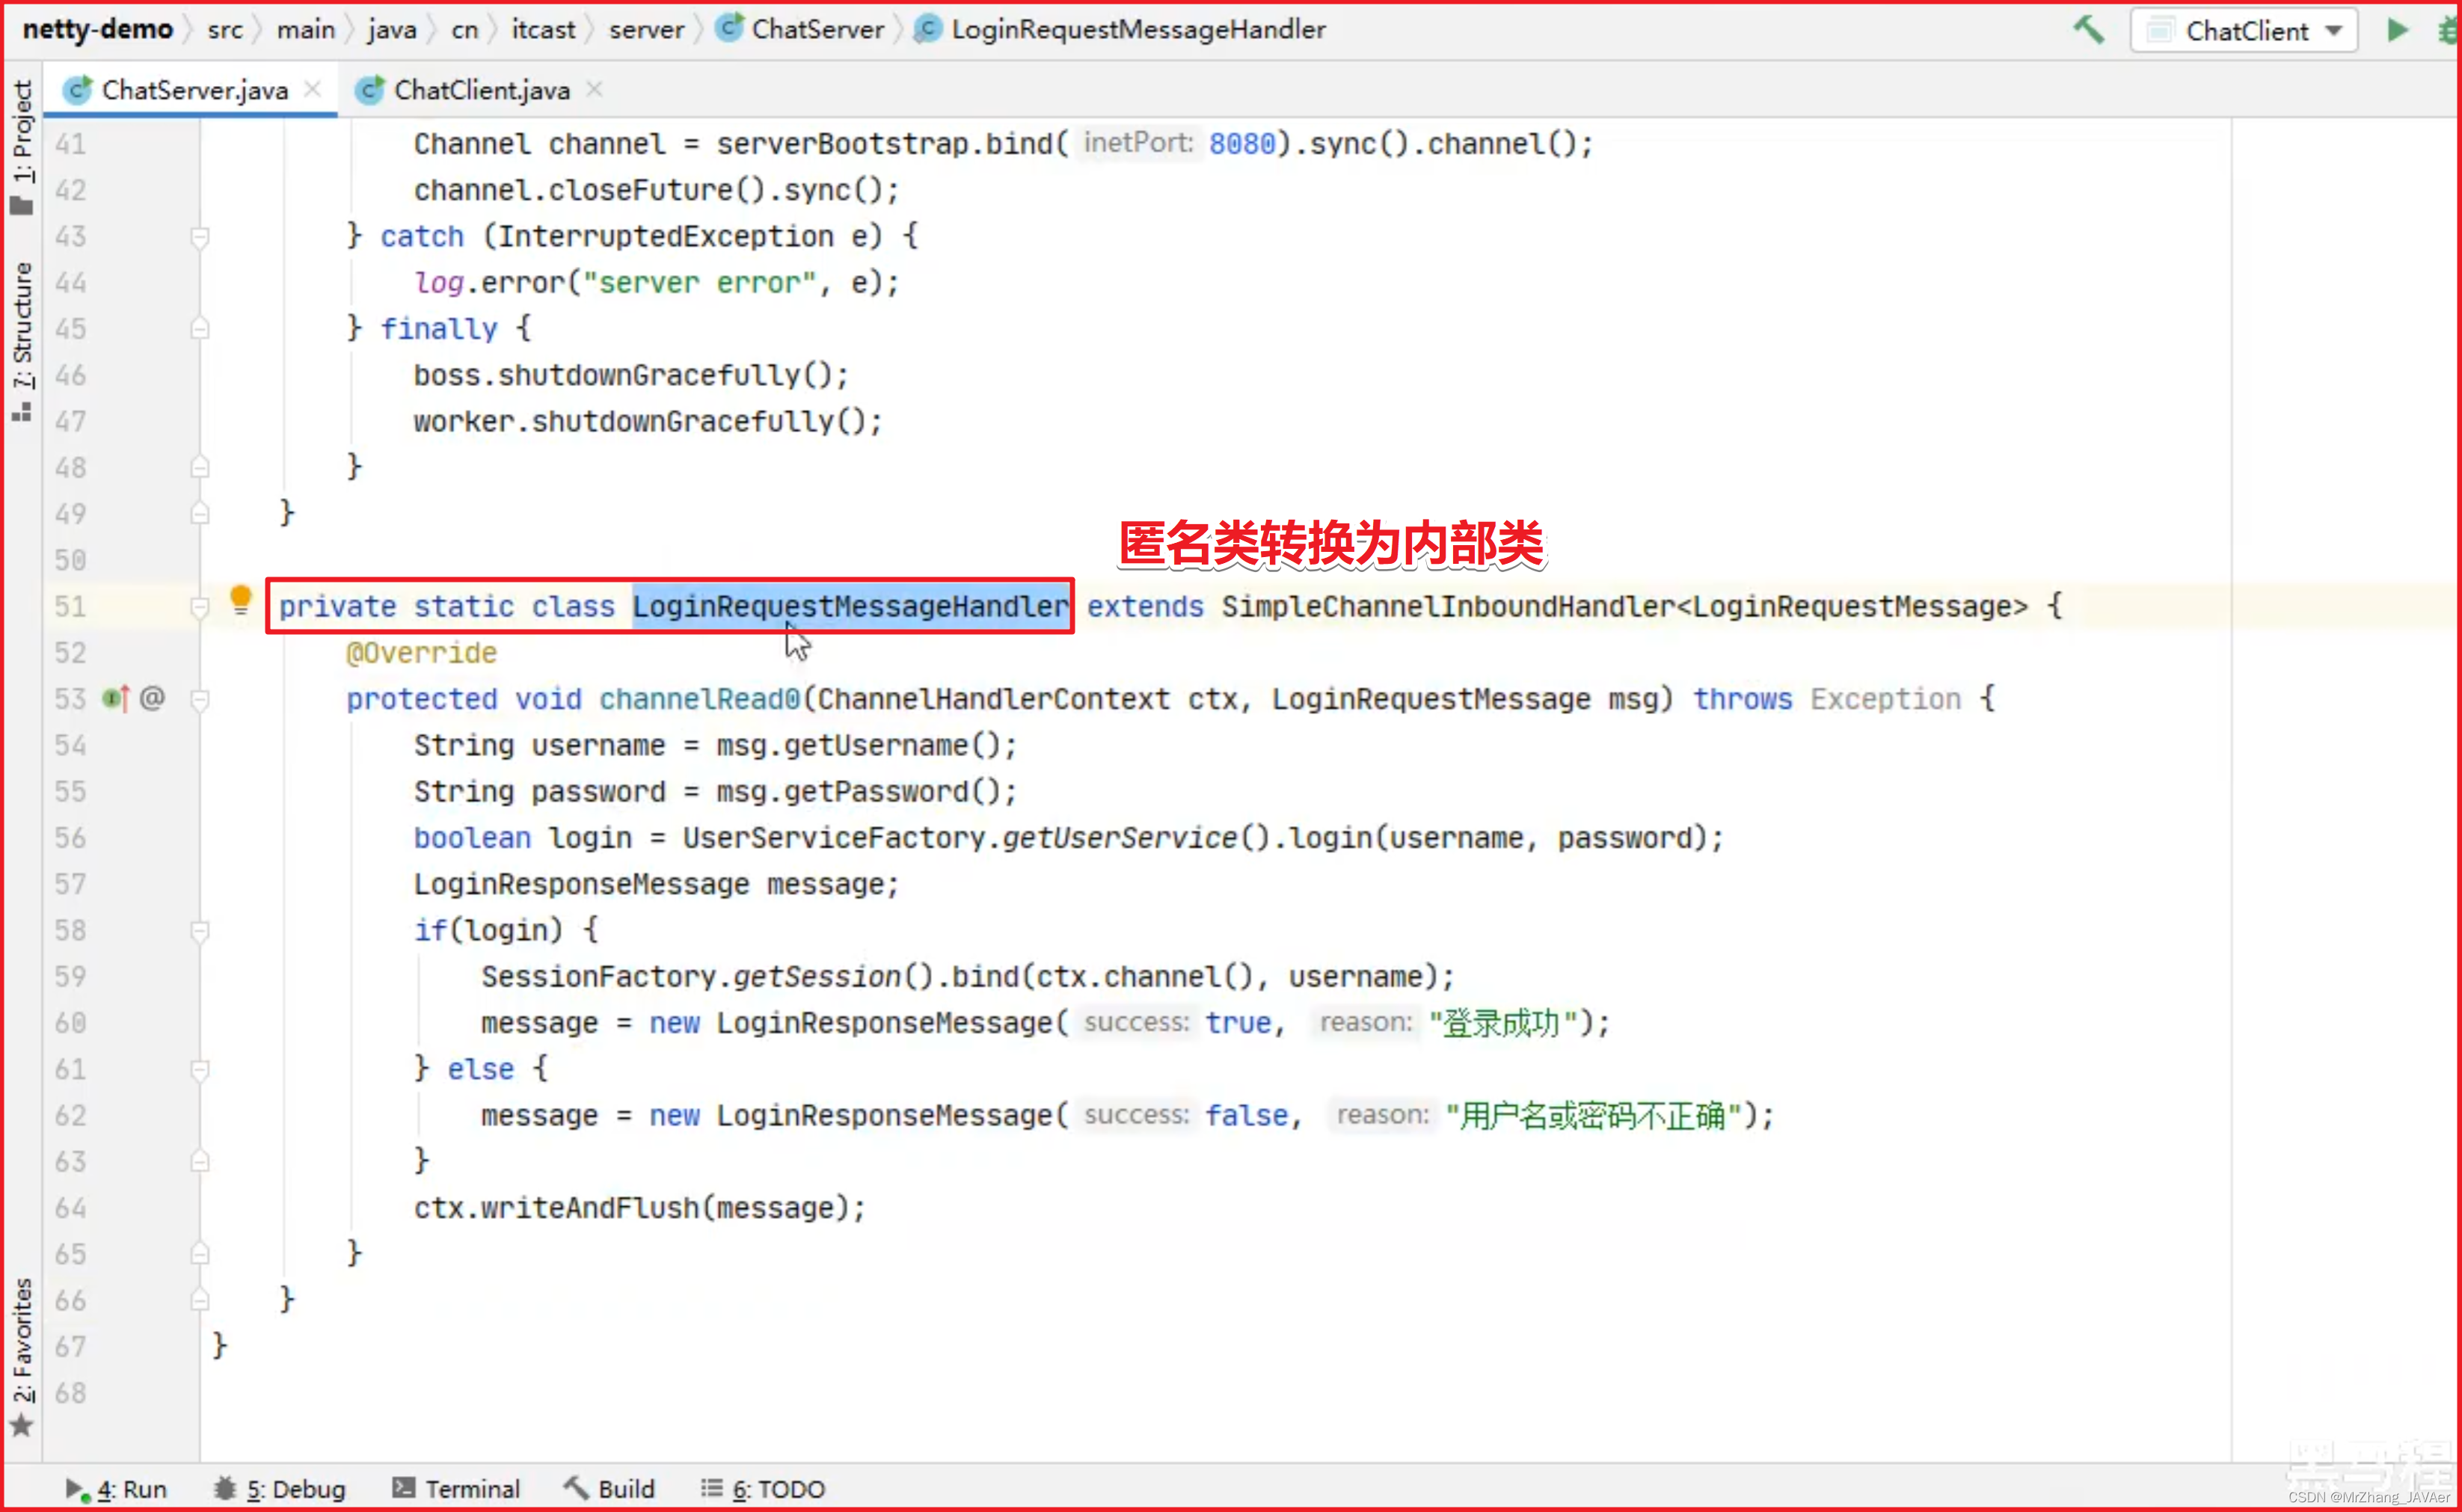2462x1512 pixels.
Task: Collapse the class fold marker on line 51
Action: [200, 607]
